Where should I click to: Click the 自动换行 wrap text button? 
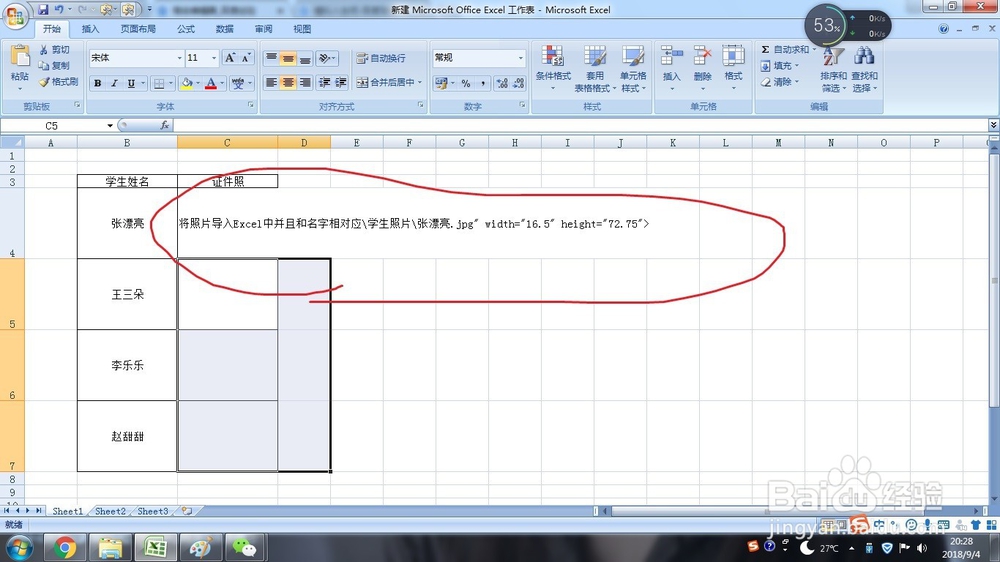[381, 58]
